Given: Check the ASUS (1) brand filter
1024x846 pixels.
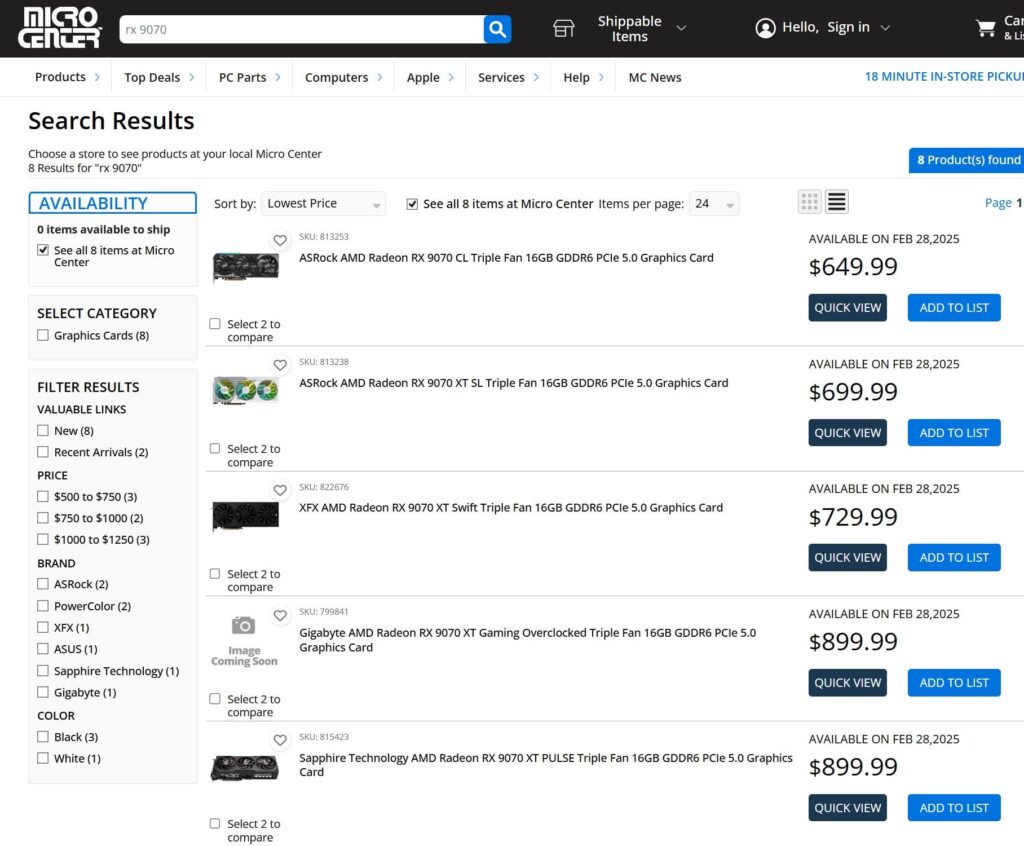Looking at the screenshot, I should click(43, 649).
